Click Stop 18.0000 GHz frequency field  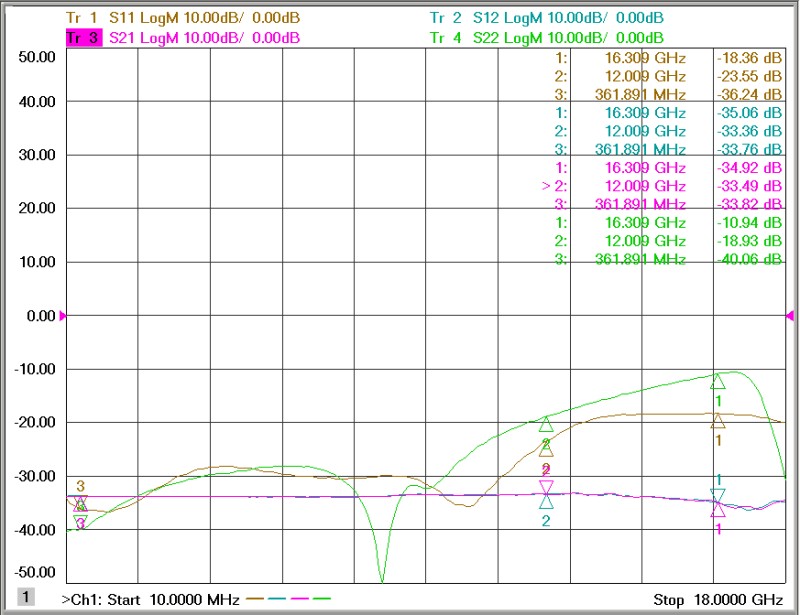point(717,599)
